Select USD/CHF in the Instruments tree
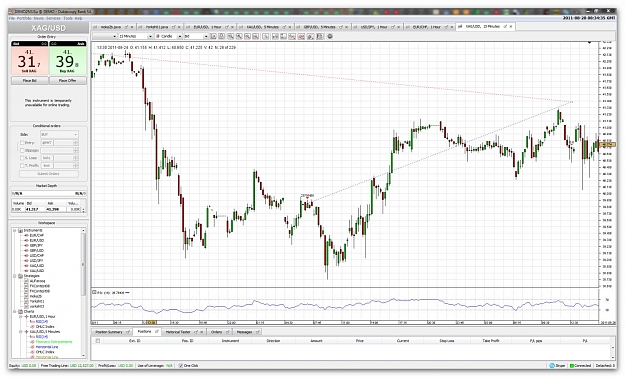The width and height of the screenshot is (625, 377). click(36, 255)
